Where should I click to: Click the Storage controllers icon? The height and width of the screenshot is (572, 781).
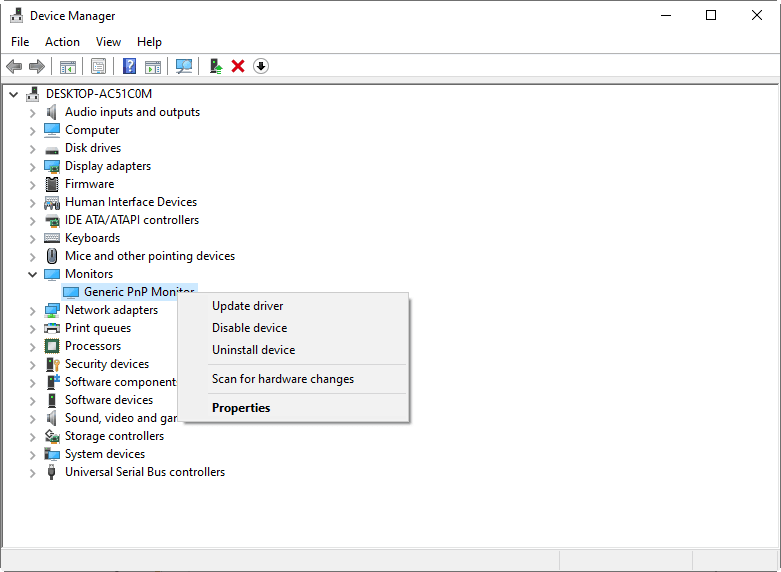(x=52, y=436)
